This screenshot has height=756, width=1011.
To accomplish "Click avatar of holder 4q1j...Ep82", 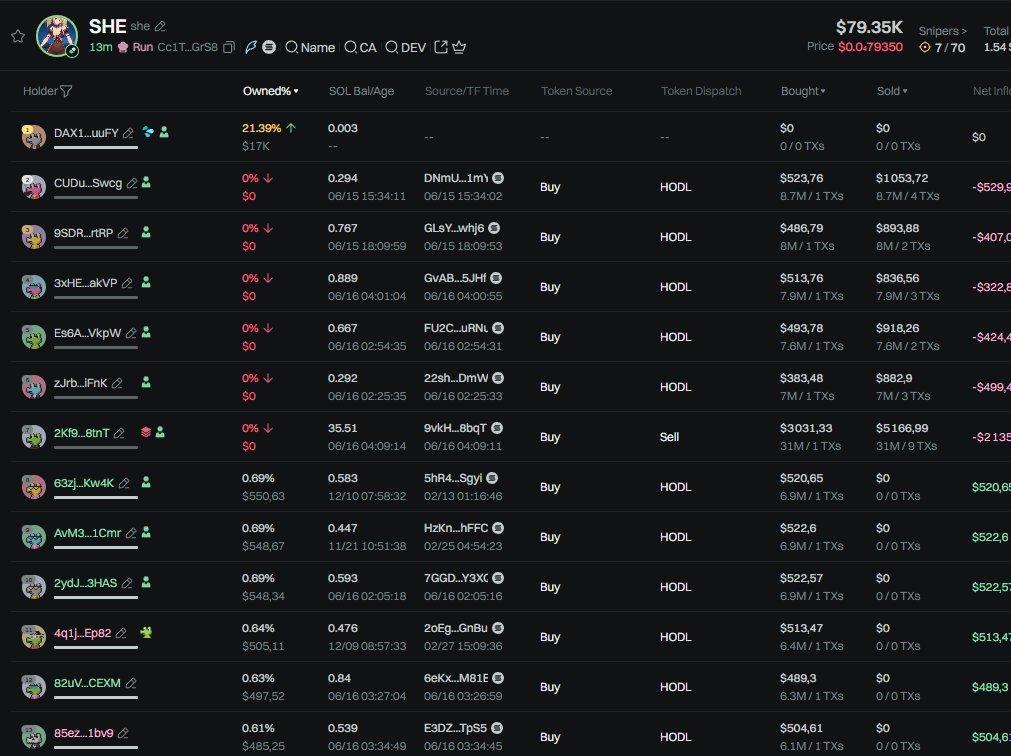I will click(x=34, y=636).
